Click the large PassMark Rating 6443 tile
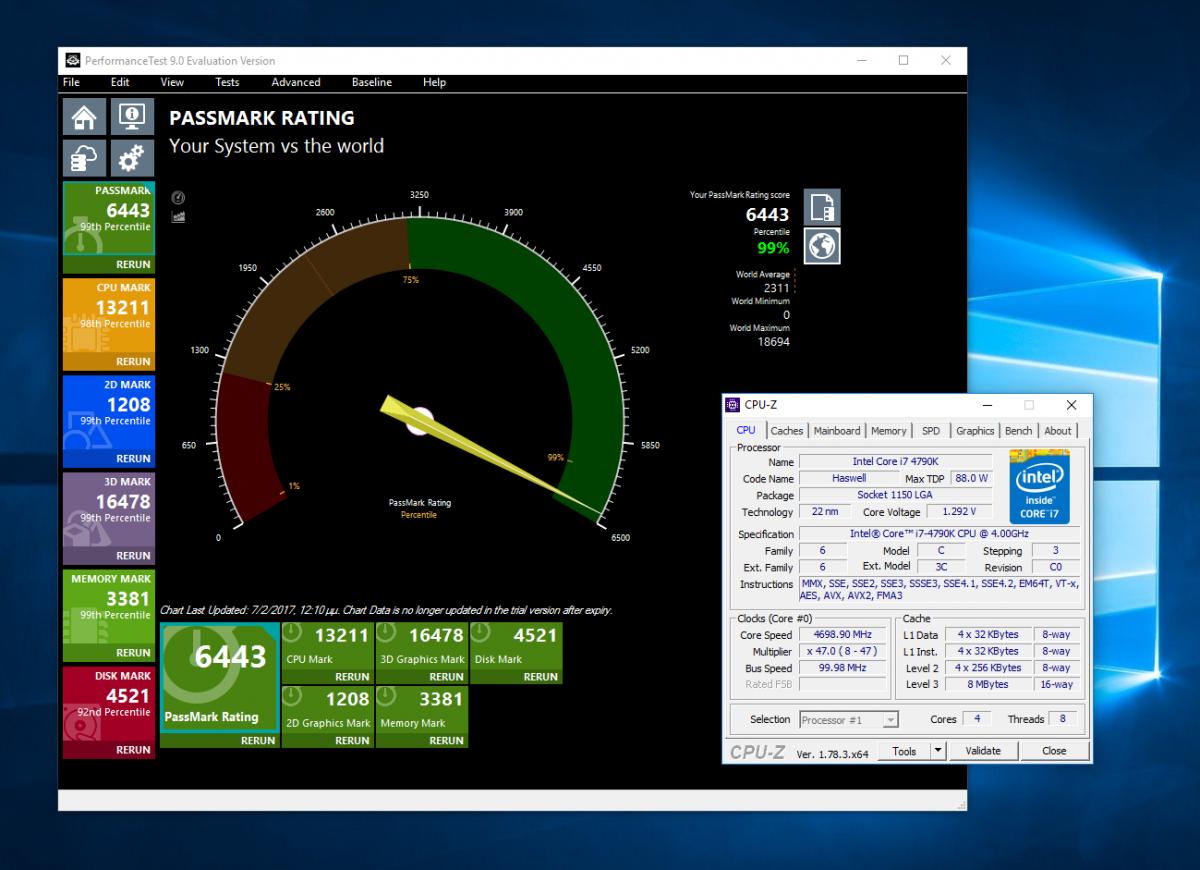The image size is (1200, 870). 219,677
